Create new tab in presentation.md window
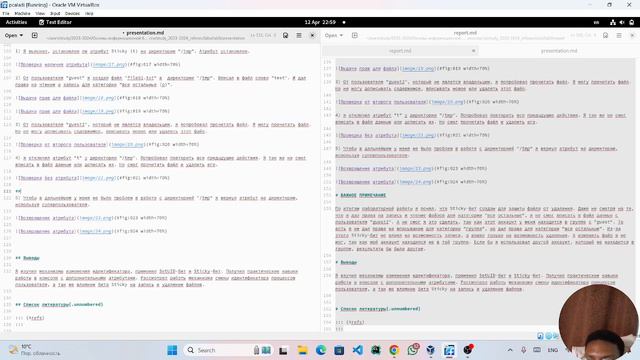This screenshot has height=360, width=640. click(x=35, y=36)
